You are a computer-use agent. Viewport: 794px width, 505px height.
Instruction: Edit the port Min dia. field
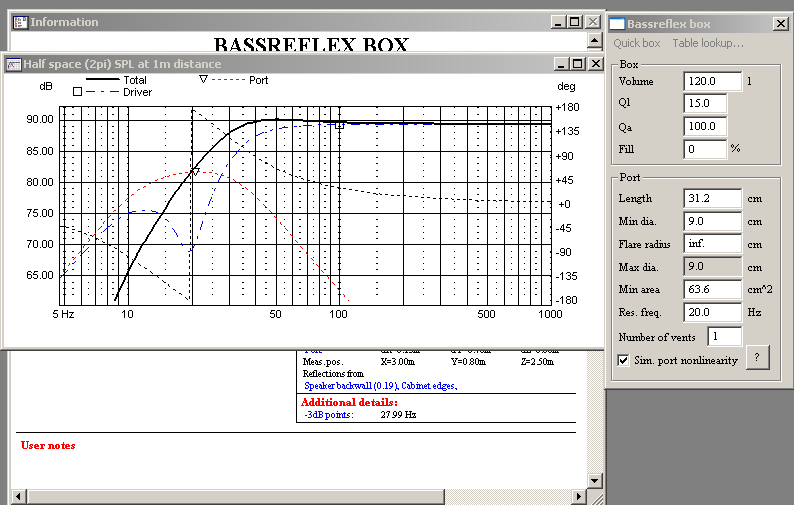point(712,221)
